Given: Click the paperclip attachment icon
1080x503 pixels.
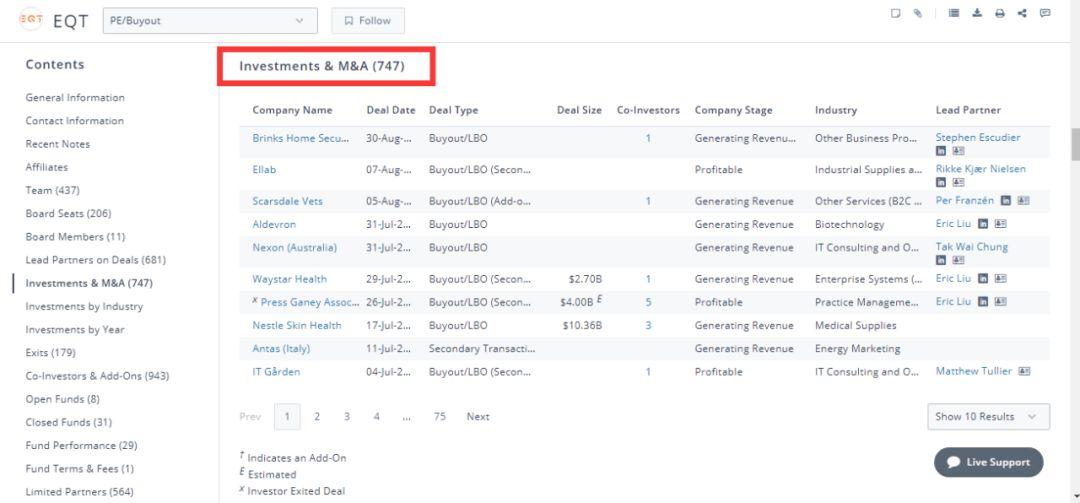Looking at the screenshot, I should [x=917, y=13].
